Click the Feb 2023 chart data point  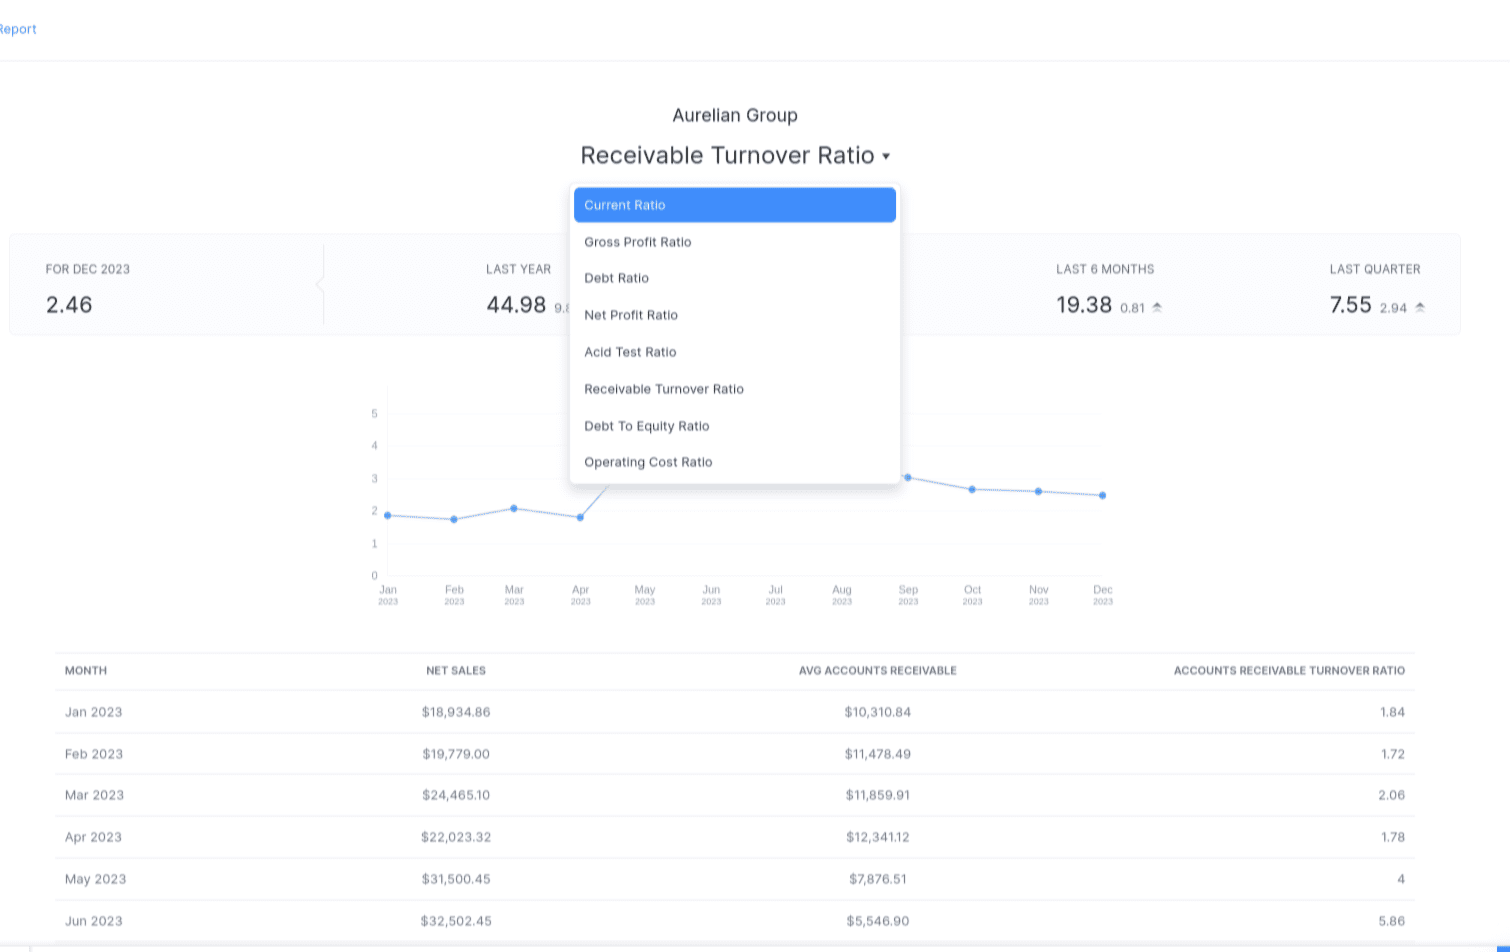[454, 519]
